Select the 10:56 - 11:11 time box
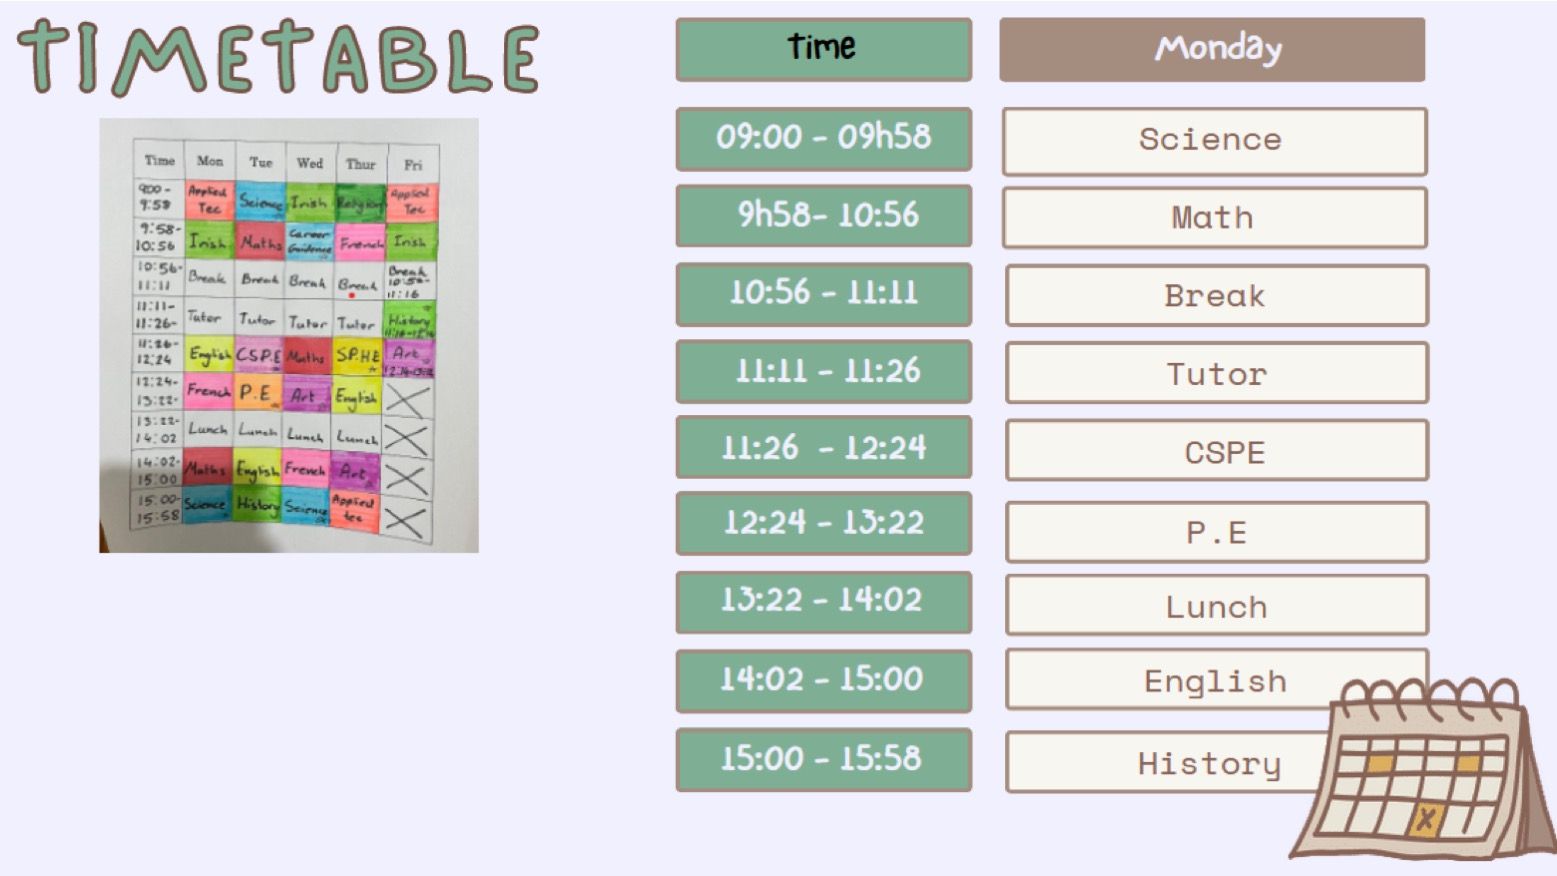This screenshot has width=1557, height=876. point(823,294)
